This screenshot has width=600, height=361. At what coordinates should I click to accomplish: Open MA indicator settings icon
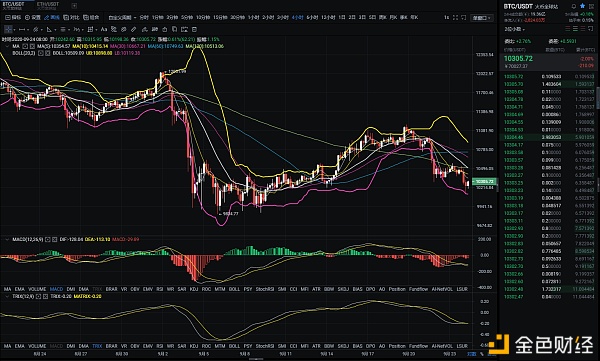click(25, 46)
